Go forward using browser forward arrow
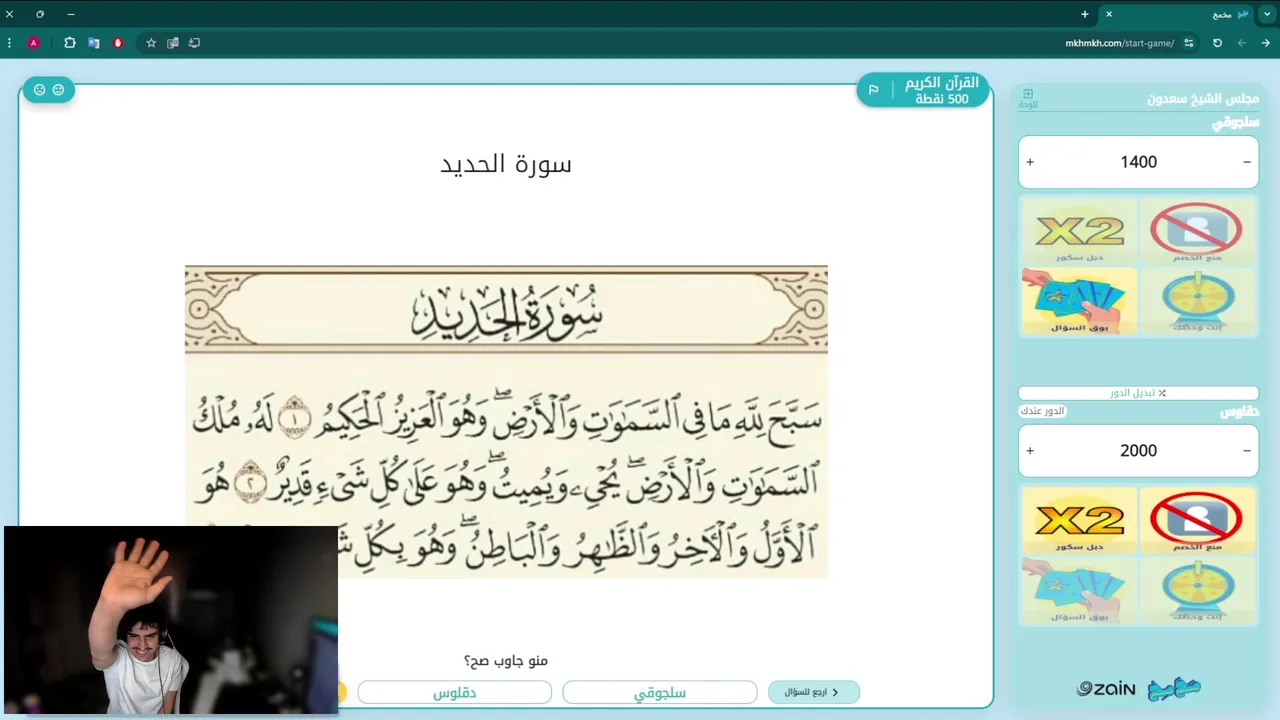Viewport: 1280px width, 720px height. (x=1242, y=43)
